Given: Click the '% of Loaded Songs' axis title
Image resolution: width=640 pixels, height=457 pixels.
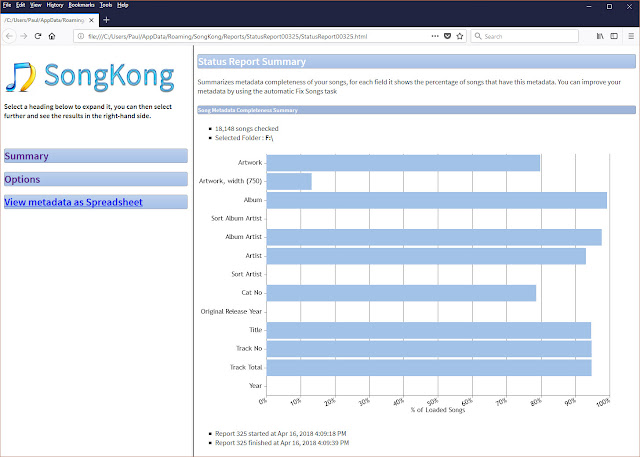Looking at the screenshot, I should (x=438, y=410).
